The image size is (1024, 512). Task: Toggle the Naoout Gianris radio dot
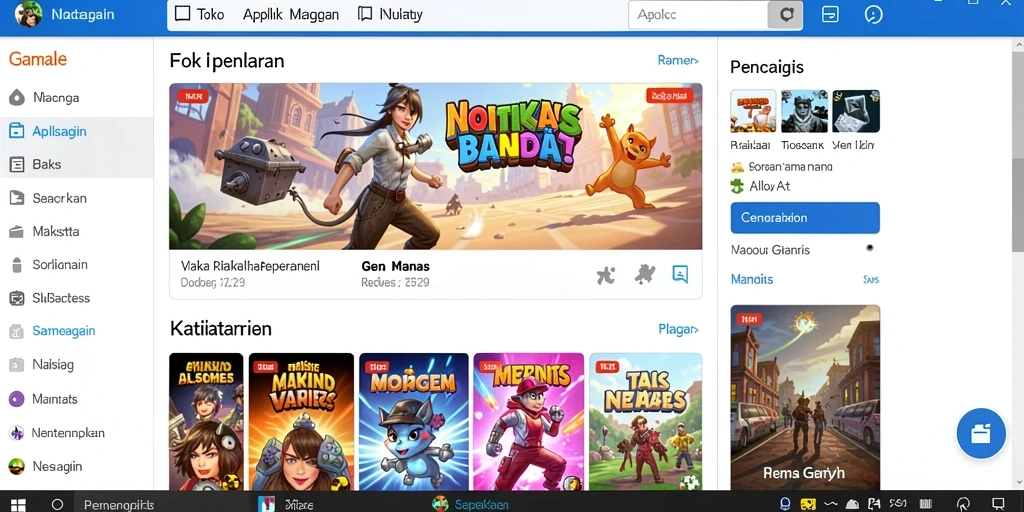tap(869, 248)
